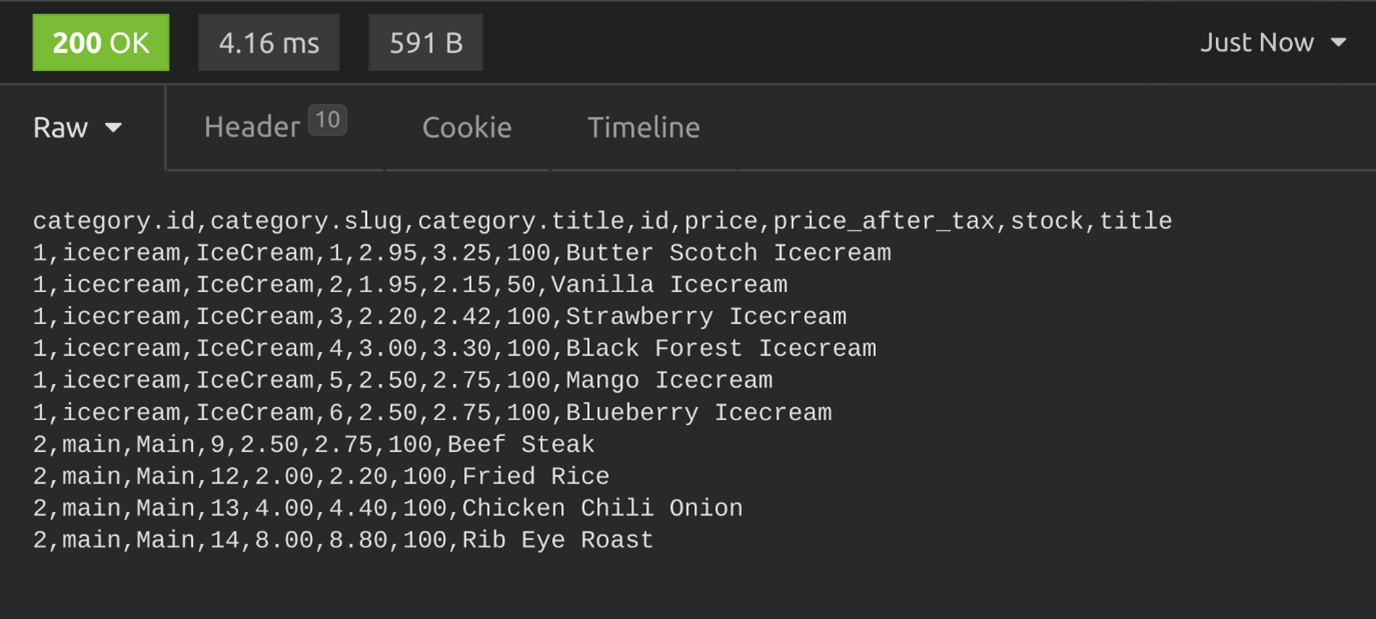Click the Blueberry Icecream line
Image resolution: width=1376 pixels, height=619 pixels.
[432, 413]
